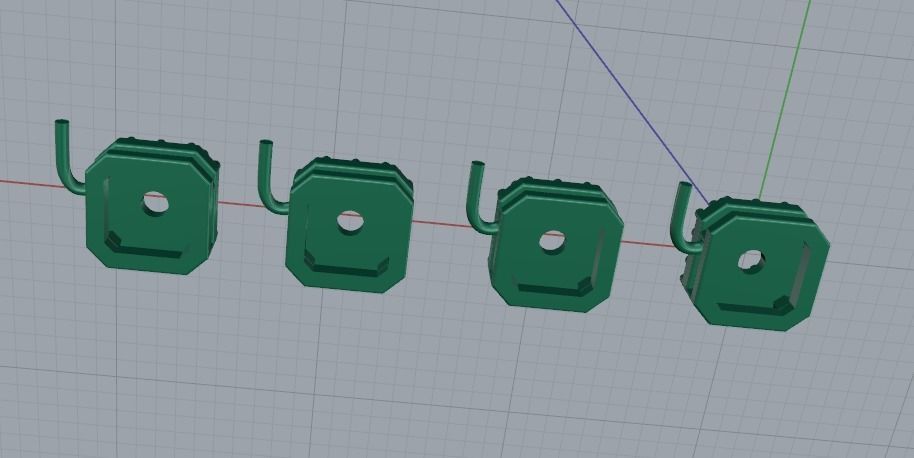Image resolution: width=914 pixels, height=458 pixels.
Task: Pick the curved pipe on leftmost block
Action: [69, 157]
